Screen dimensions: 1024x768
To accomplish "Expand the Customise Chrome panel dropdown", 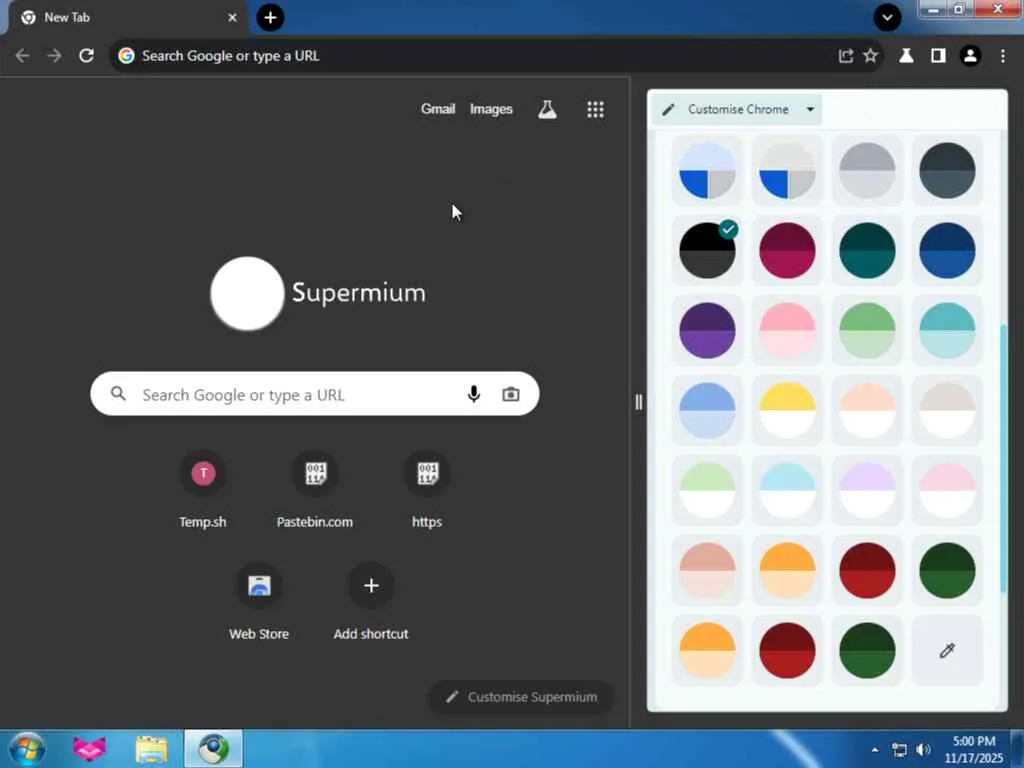I will [810, 109].
